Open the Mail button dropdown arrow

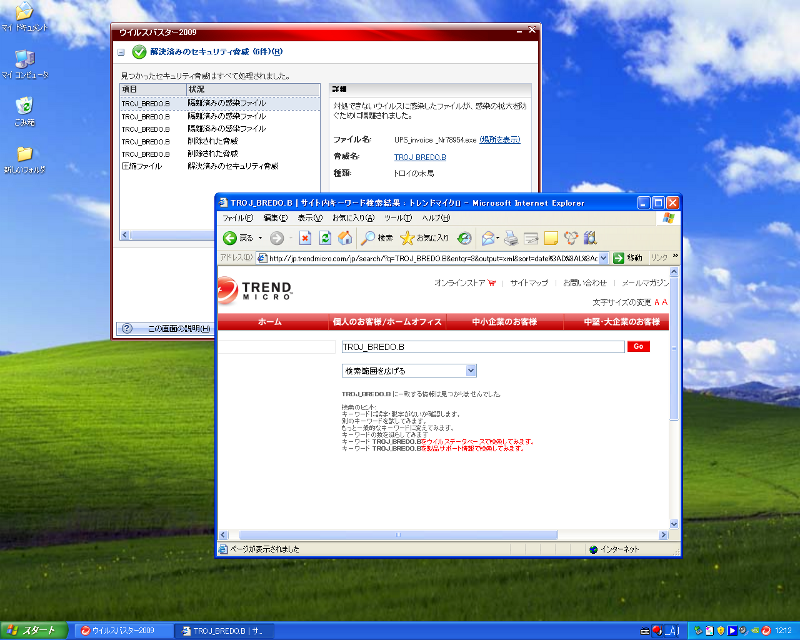(497, 238)
